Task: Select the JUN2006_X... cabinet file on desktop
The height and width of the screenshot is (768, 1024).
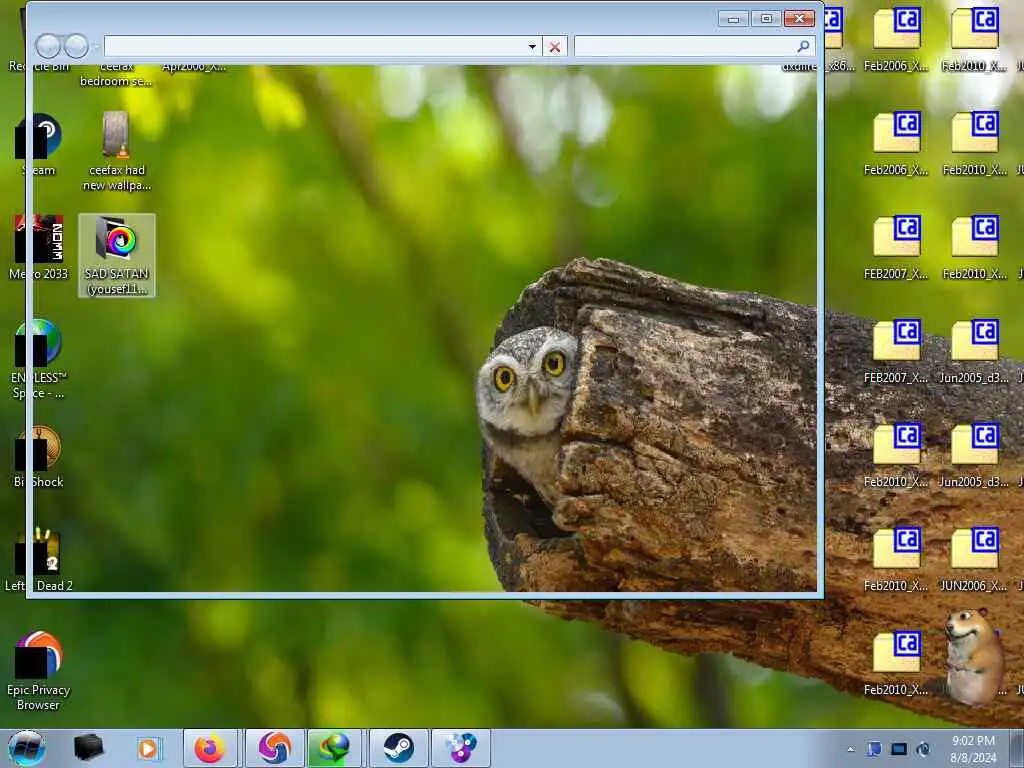Action: click(974, 560)
